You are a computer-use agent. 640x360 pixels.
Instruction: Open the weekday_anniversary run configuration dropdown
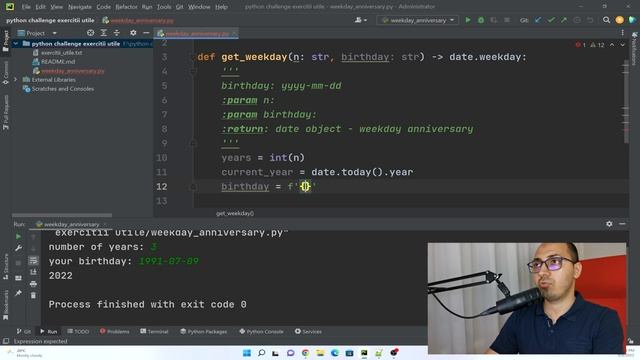418,20
